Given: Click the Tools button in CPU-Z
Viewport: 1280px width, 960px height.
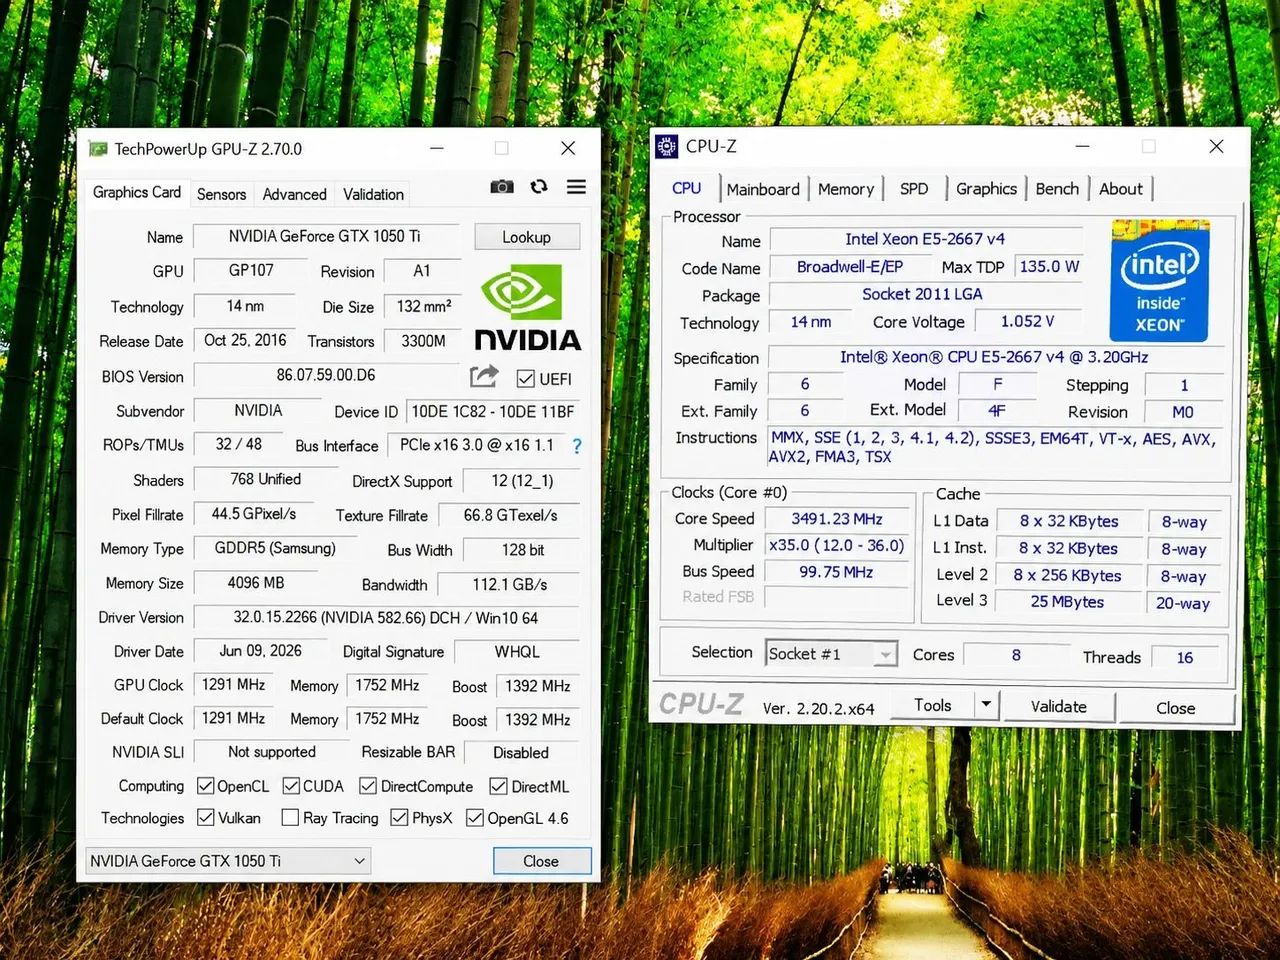Looking at the screenshot, I should coord(932,705).
